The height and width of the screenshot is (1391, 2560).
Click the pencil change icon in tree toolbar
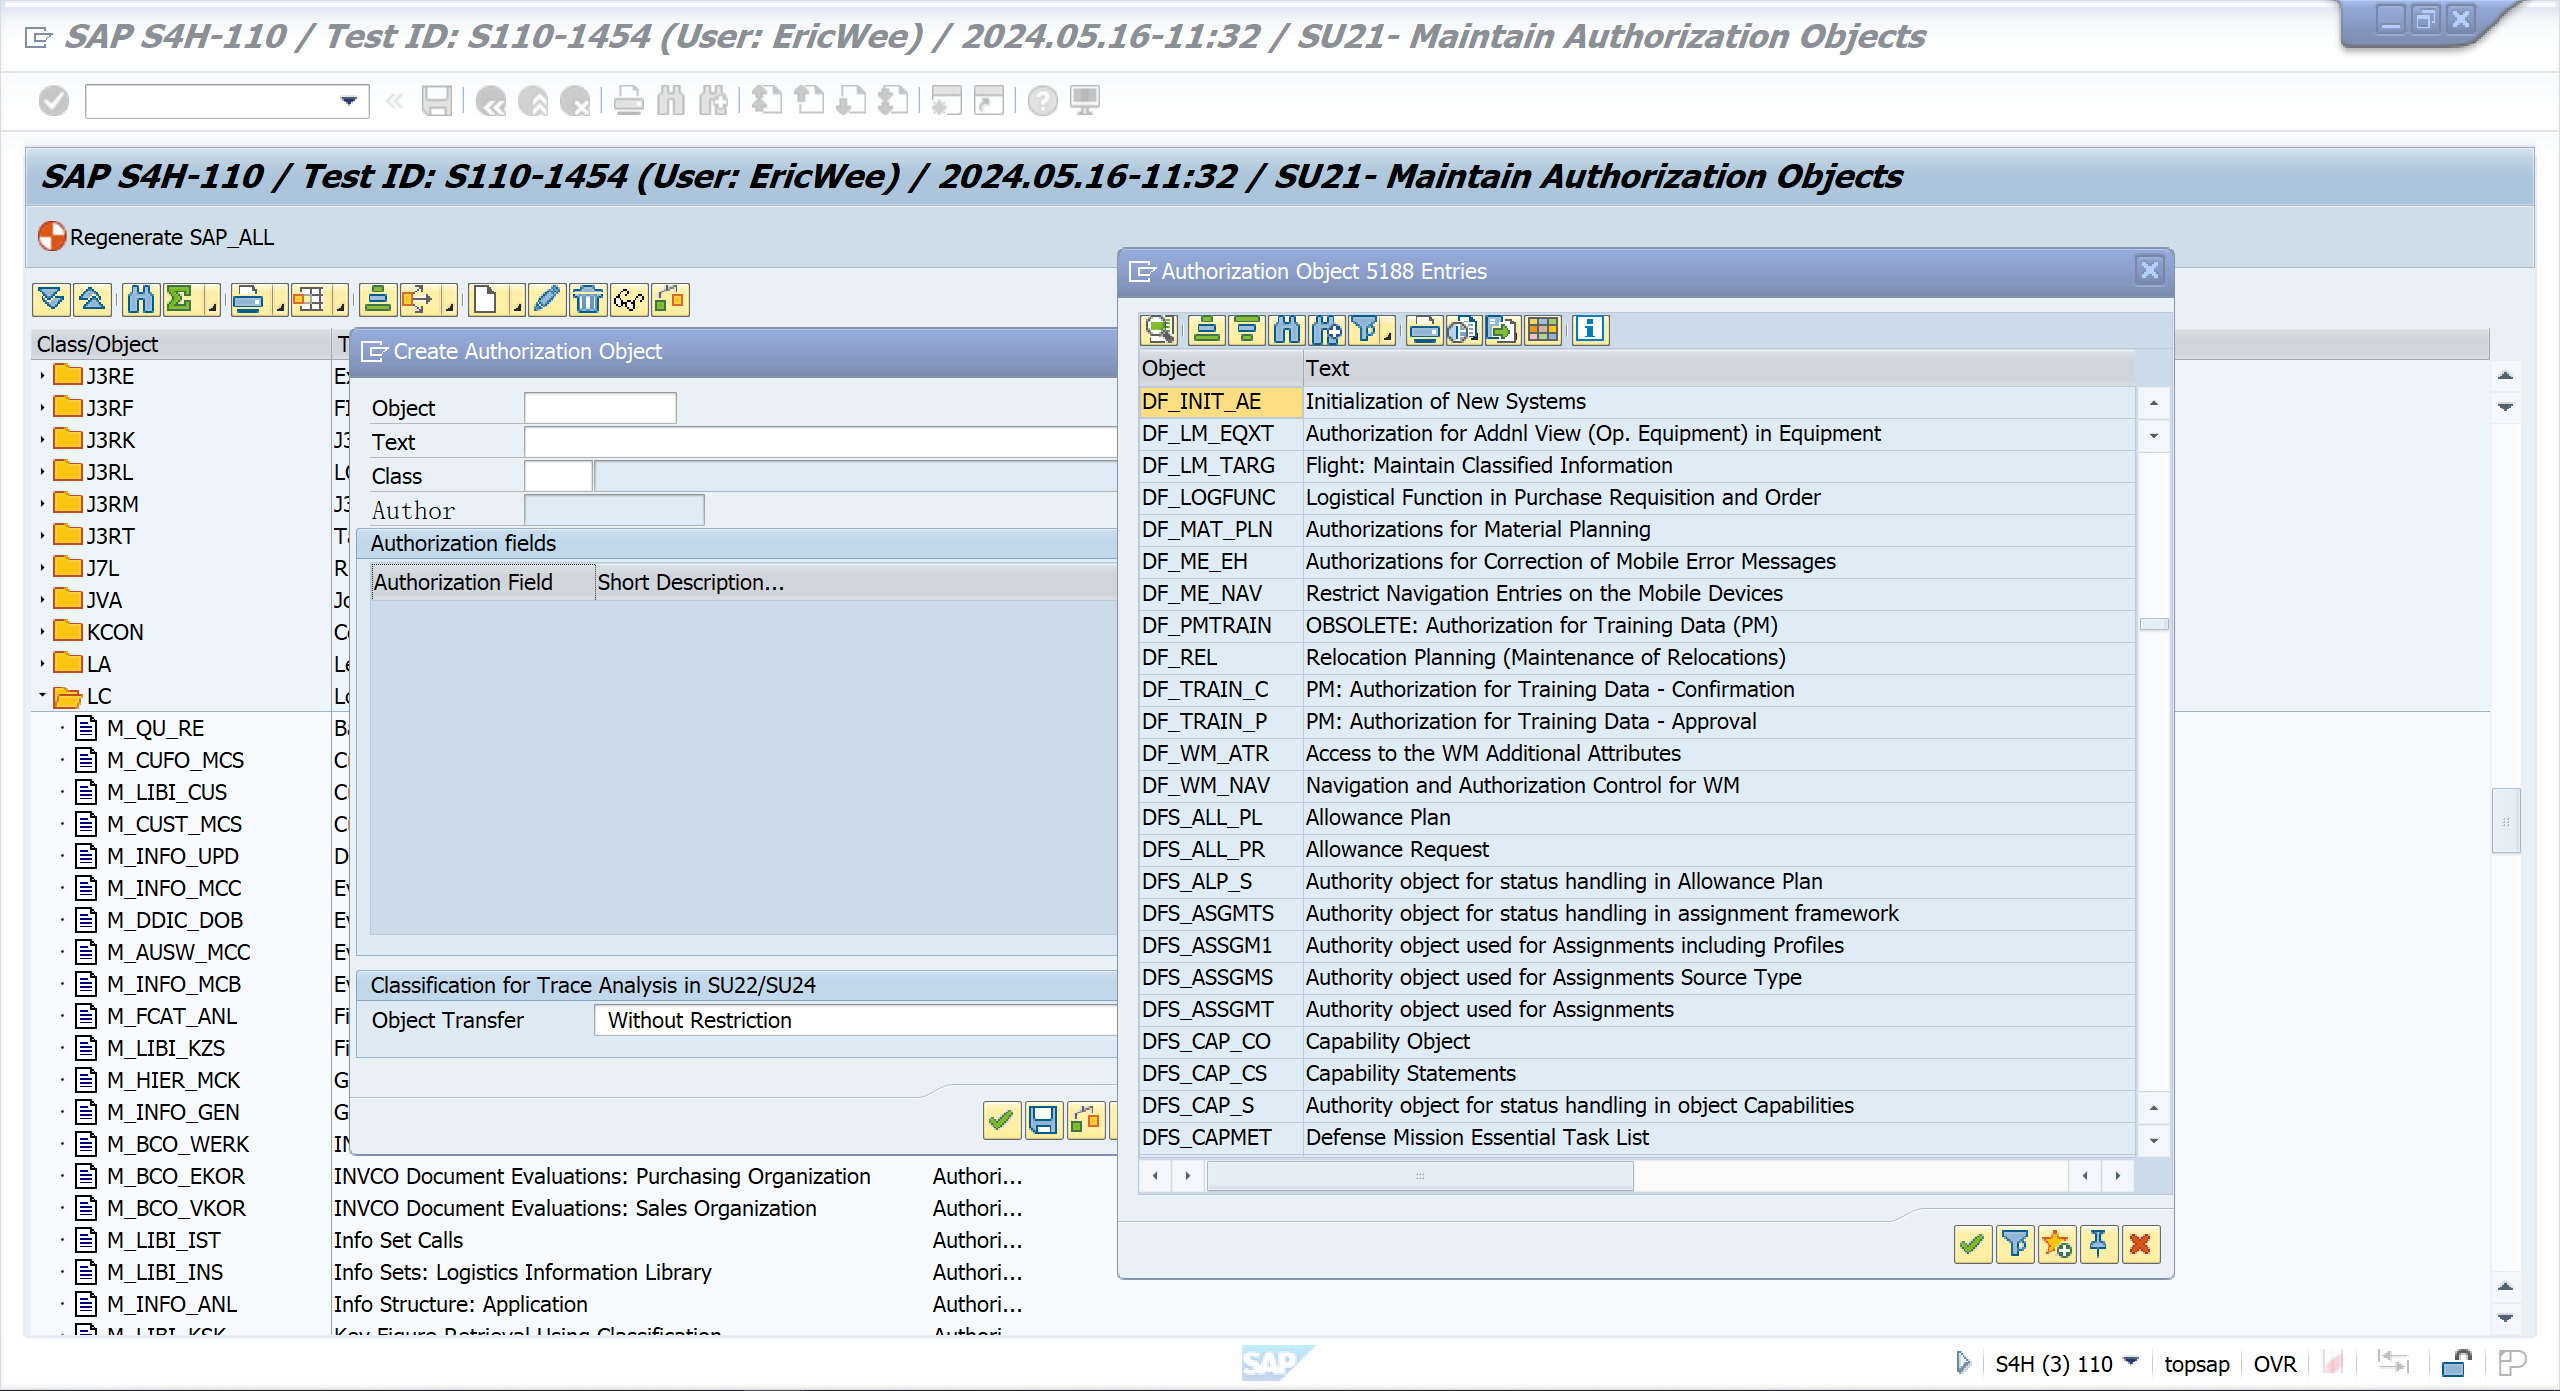(546, 299)
